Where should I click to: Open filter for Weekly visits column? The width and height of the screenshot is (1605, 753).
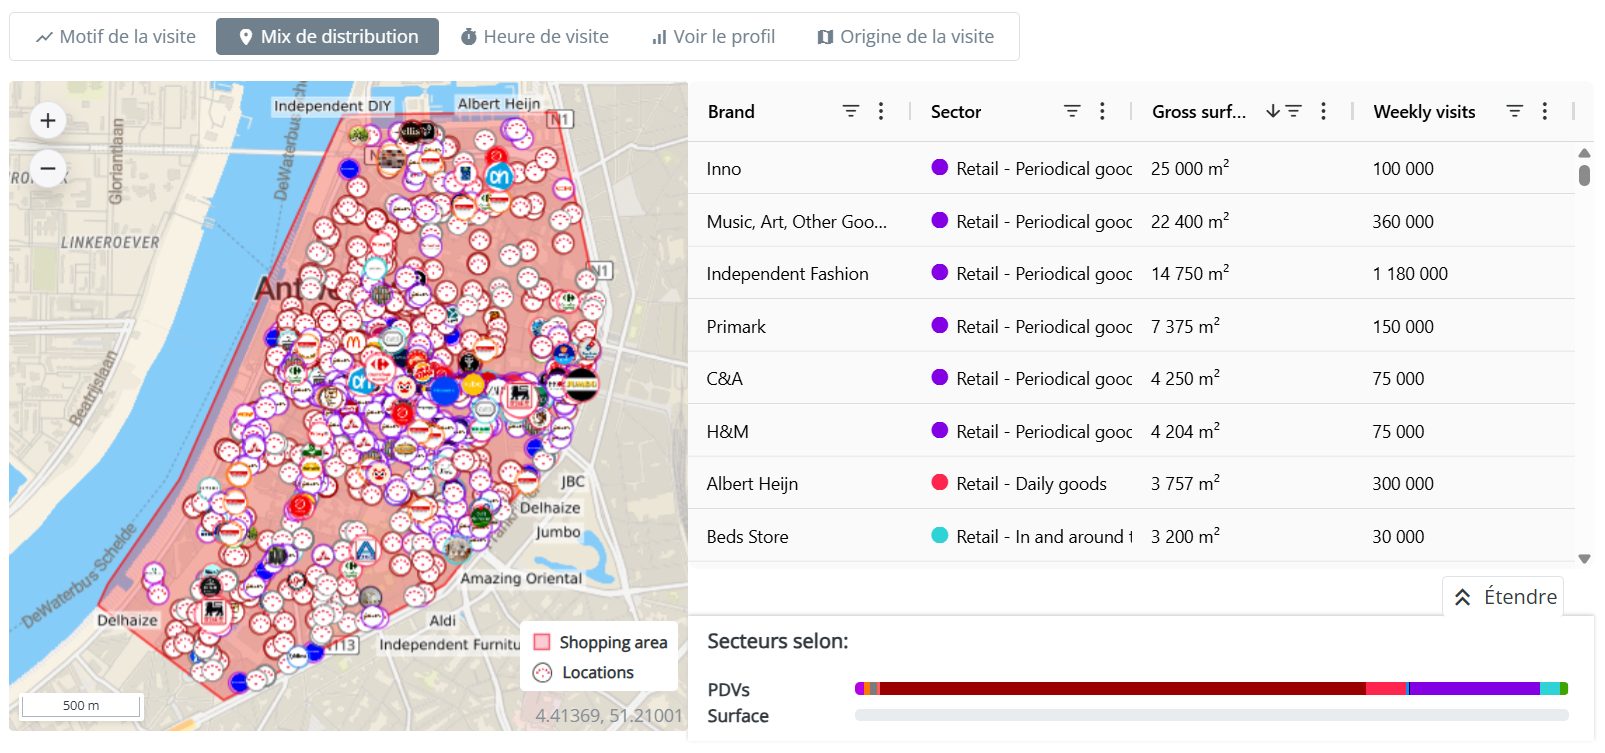(1515, 111)
